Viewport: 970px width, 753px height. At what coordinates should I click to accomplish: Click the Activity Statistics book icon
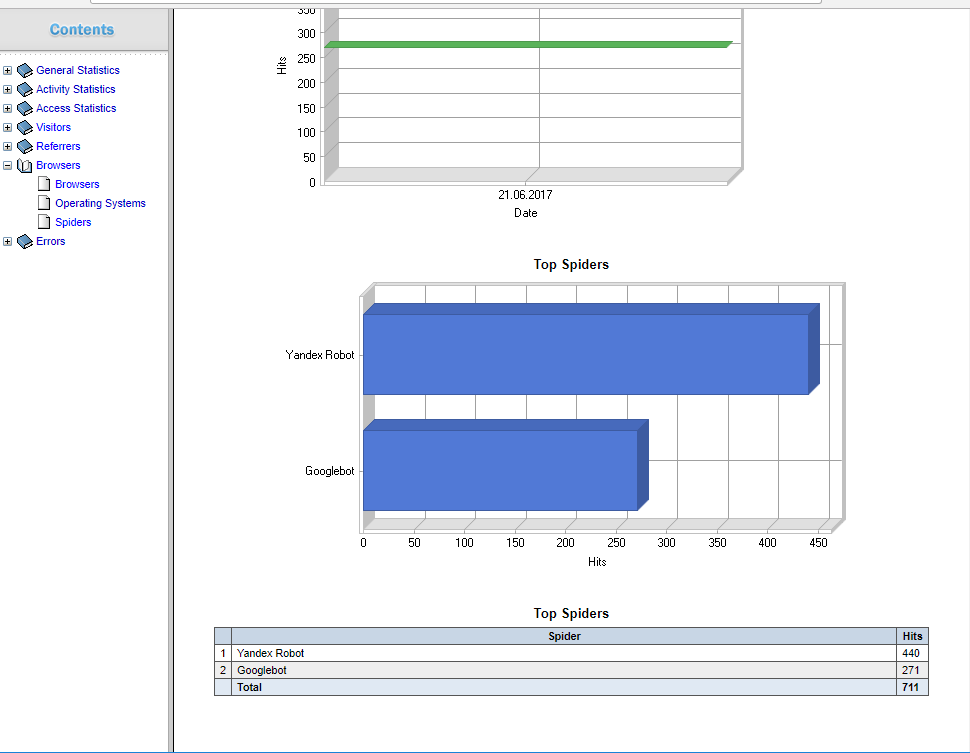25,90
